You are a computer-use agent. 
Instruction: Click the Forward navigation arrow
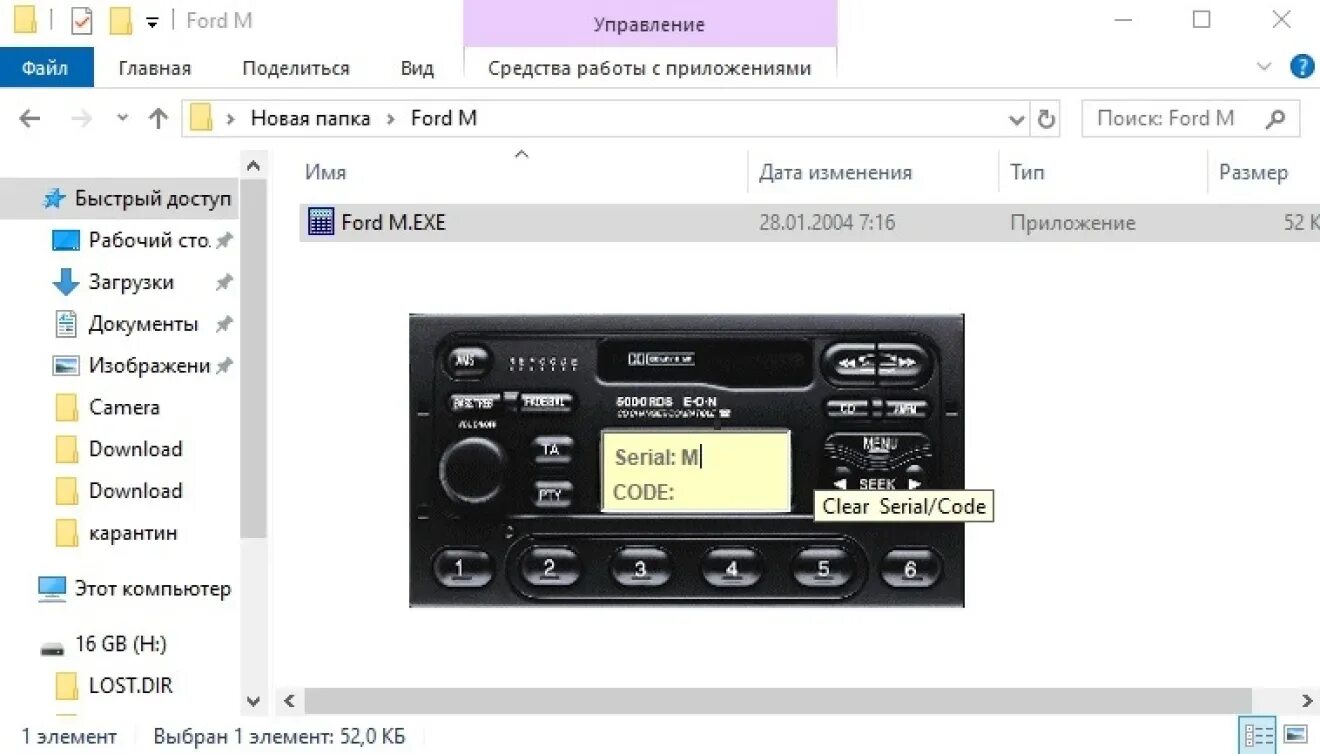[82, 118]
